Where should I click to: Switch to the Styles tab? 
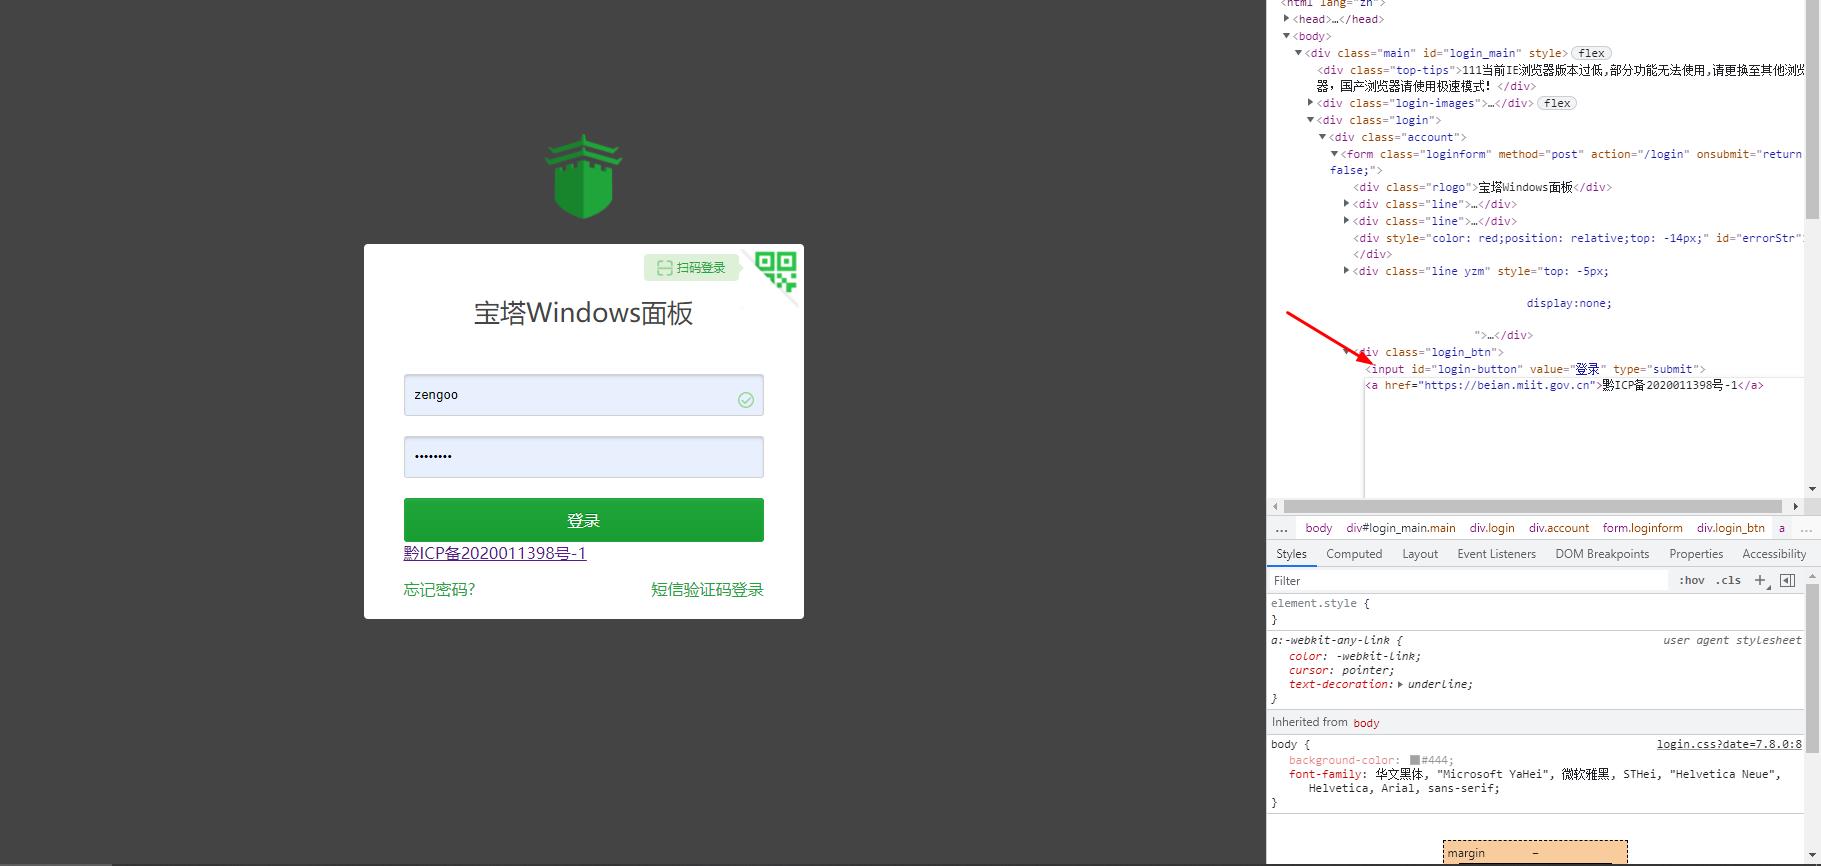click(1291, 554)
